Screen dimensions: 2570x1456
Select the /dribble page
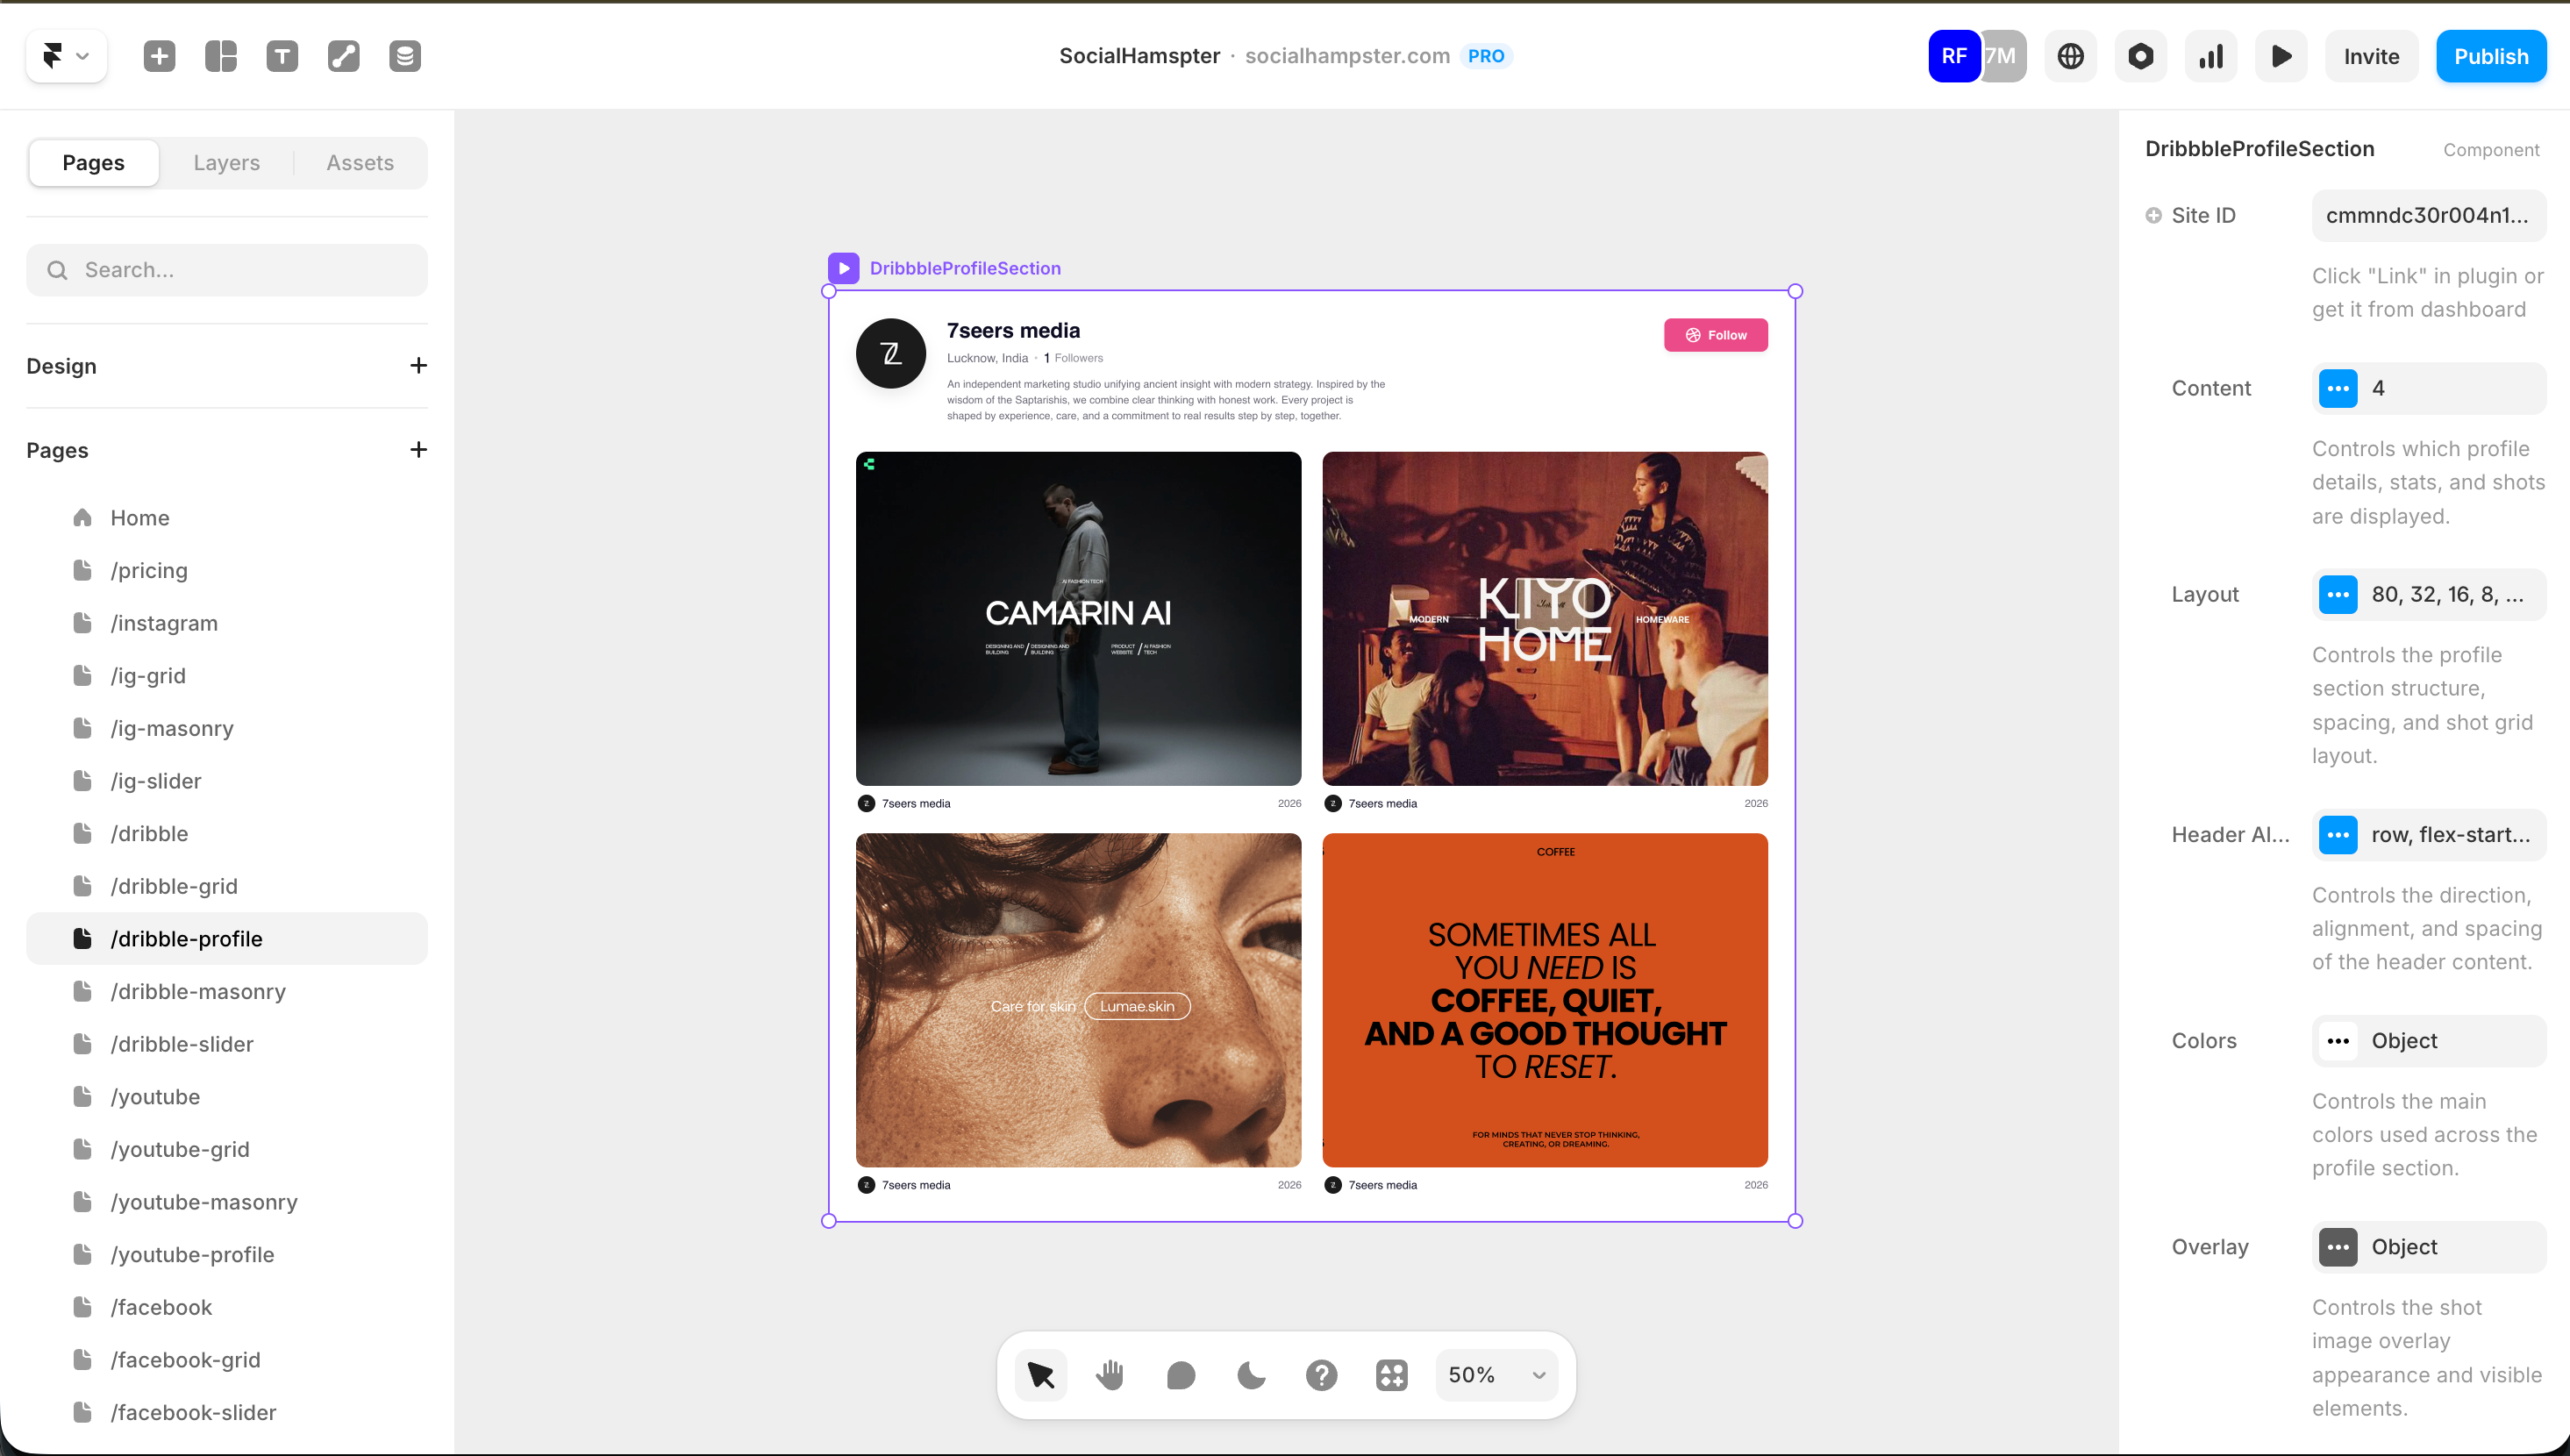click(227, 834)
